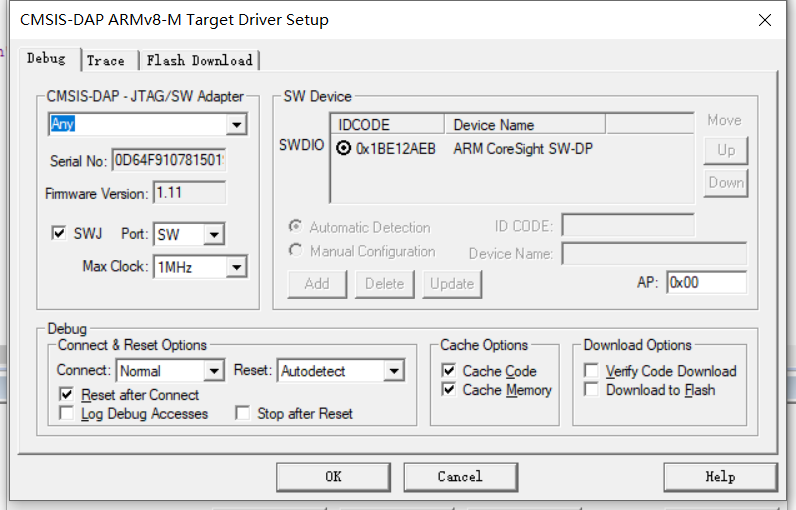Click the Firmware Version field
Screen dimensions: 796x510
189,193
